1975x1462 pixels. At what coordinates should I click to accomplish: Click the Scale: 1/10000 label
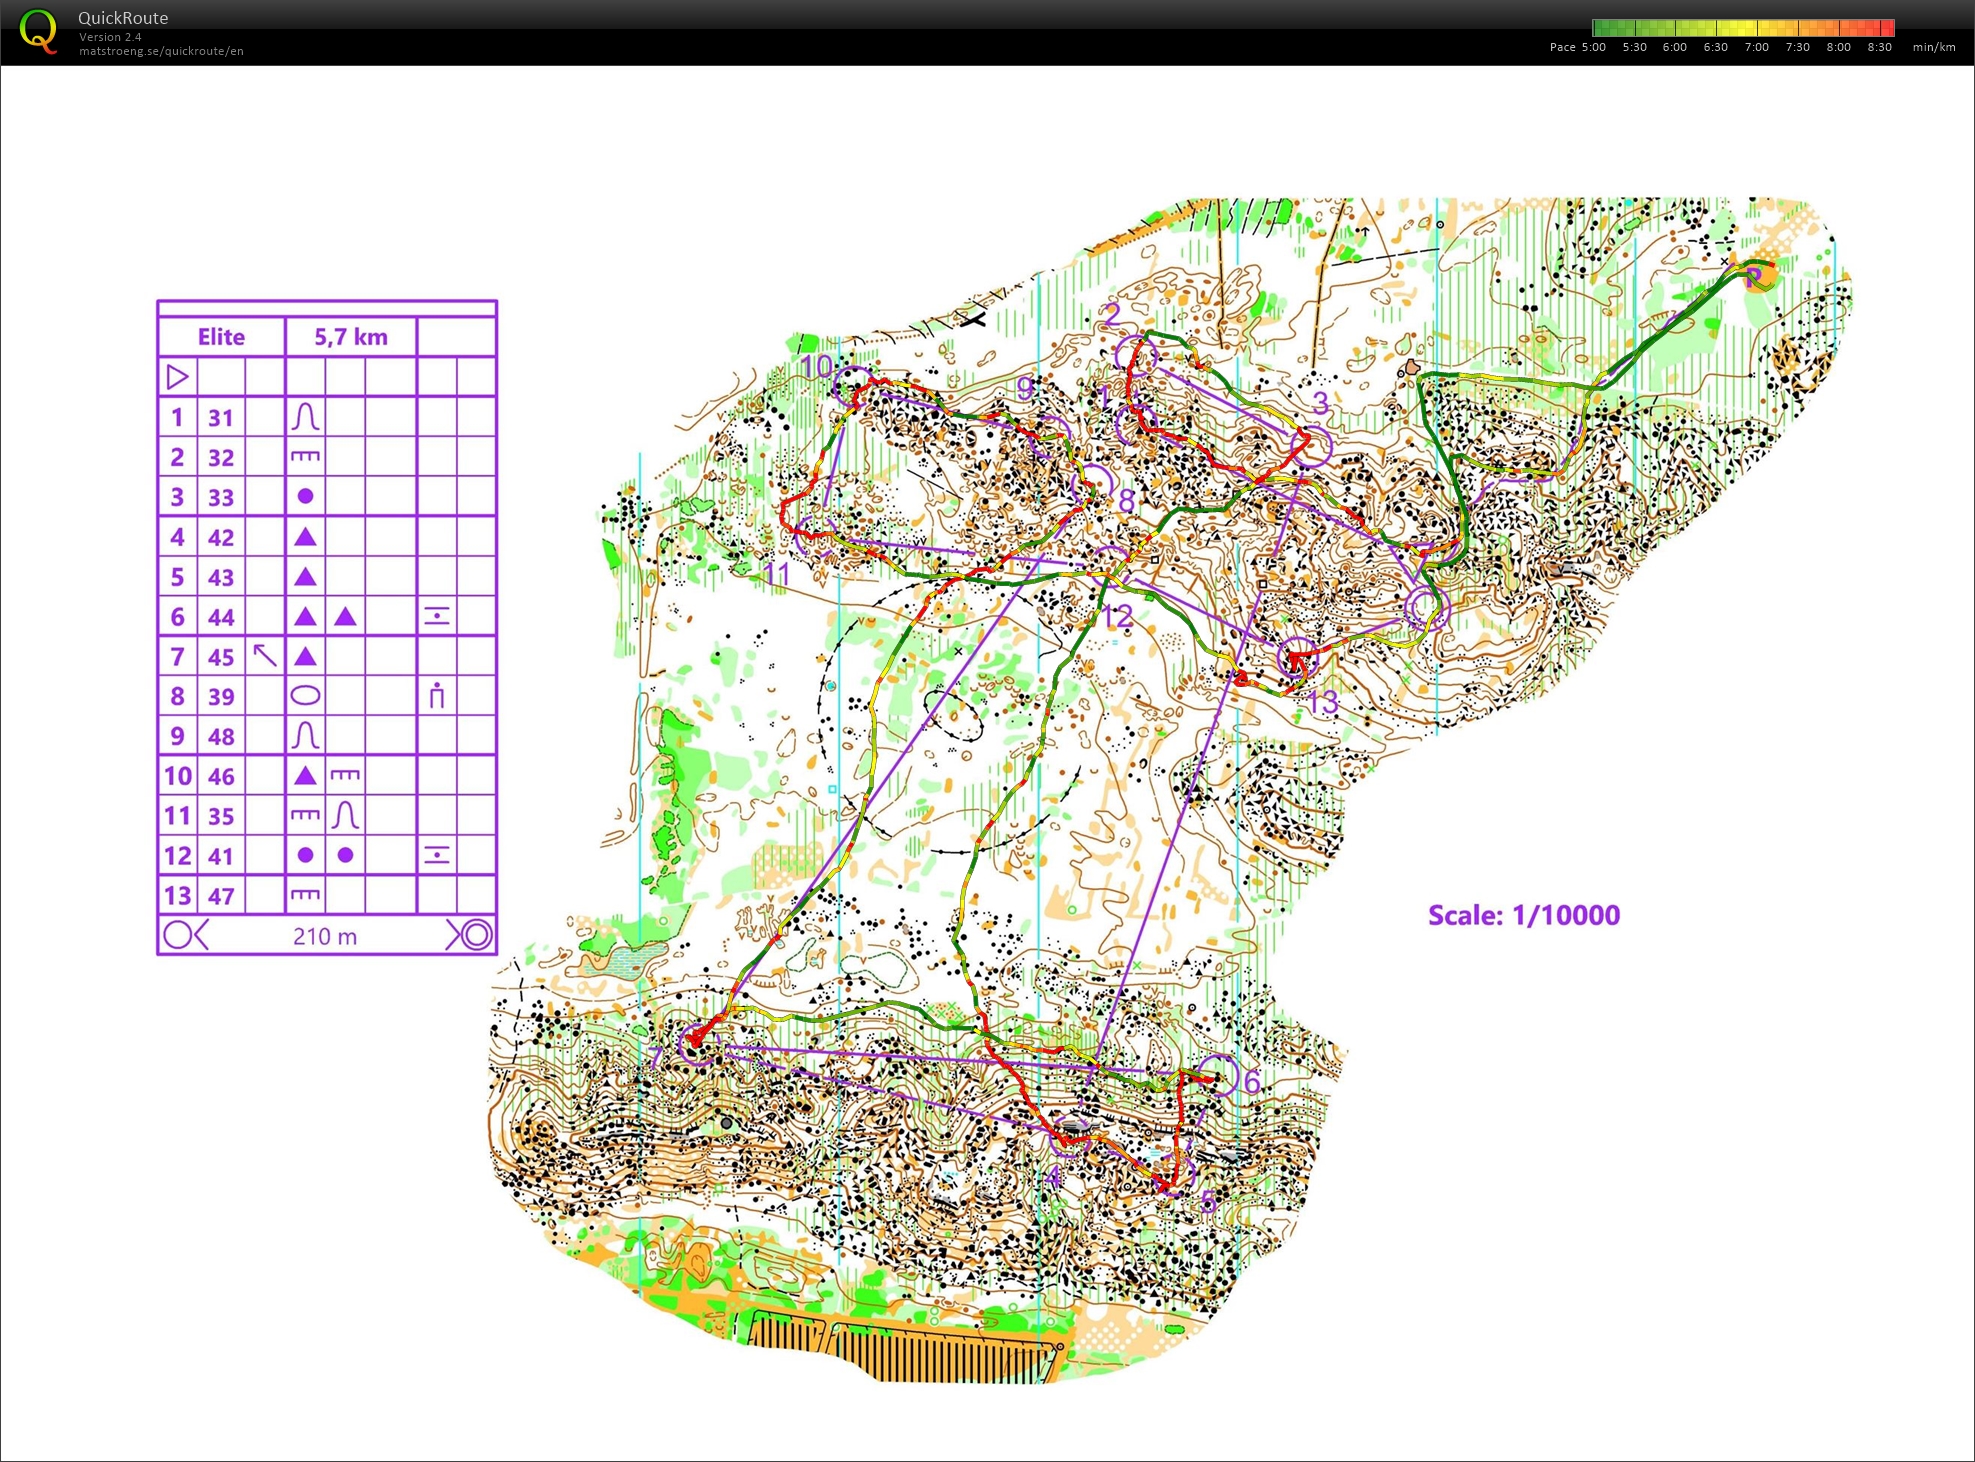click(1523, 915)
